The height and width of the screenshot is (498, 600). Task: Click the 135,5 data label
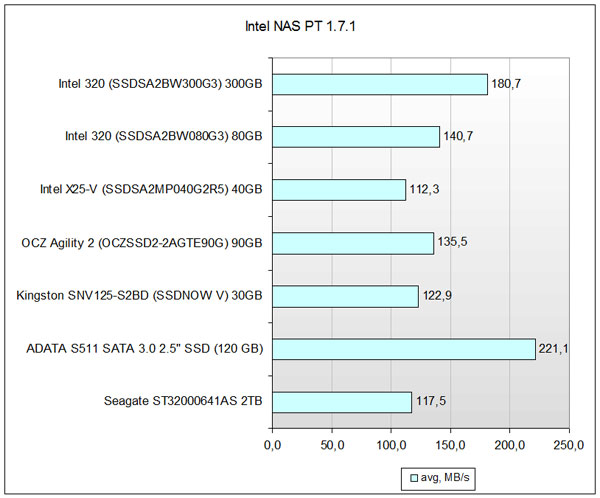point(452,242)
